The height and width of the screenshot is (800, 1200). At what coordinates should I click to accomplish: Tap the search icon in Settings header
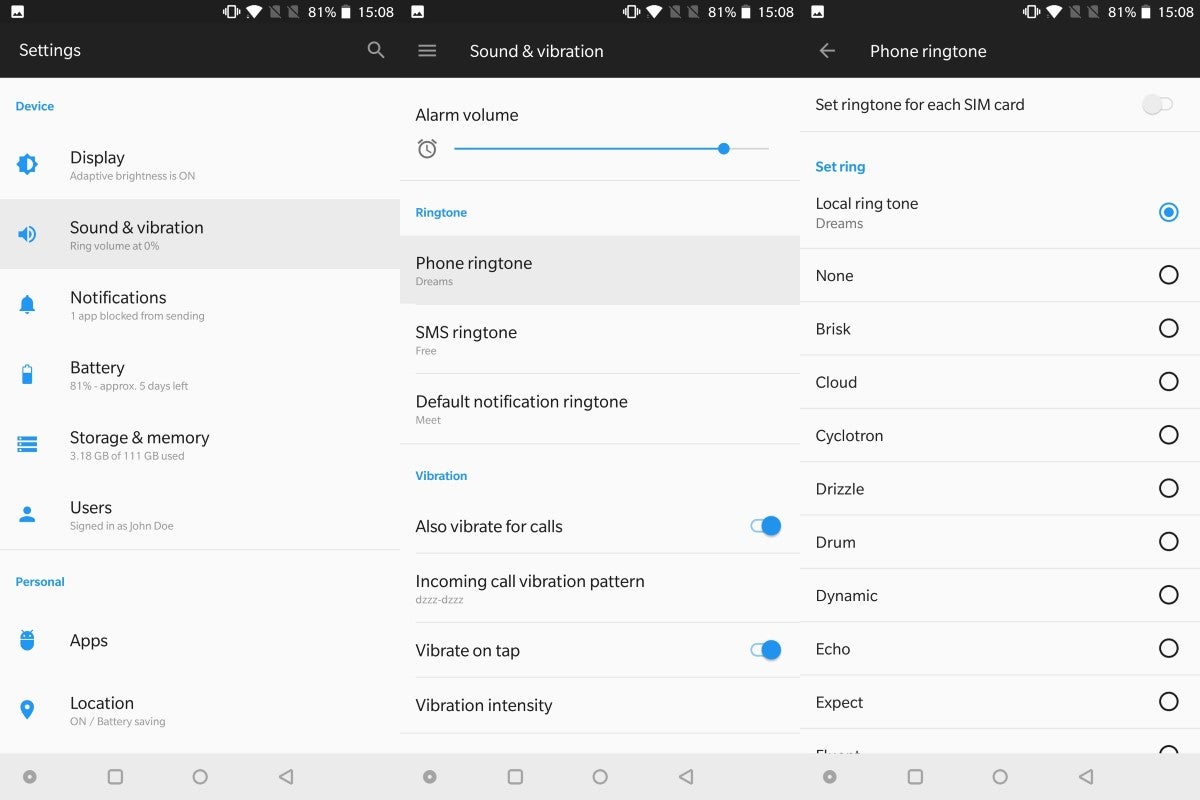[376, 50]
